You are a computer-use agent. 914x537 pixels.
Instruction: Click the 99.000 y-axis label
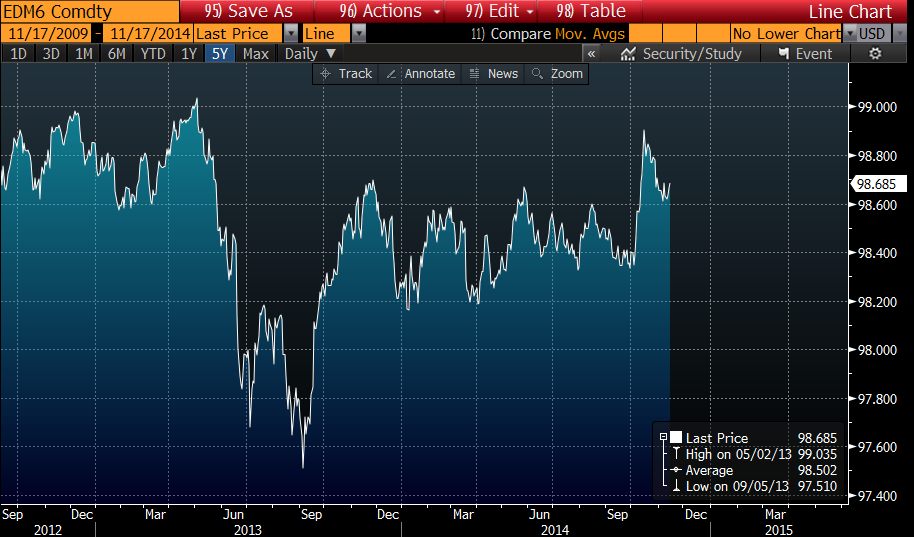877,107
